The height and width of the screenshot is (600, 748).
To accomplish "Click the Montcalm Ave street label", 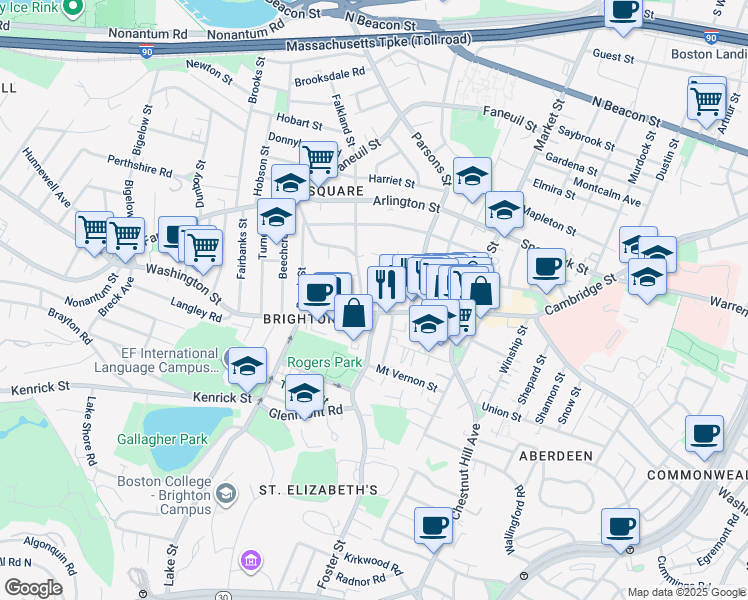I will pyautogui.click(x=607, y=192).
